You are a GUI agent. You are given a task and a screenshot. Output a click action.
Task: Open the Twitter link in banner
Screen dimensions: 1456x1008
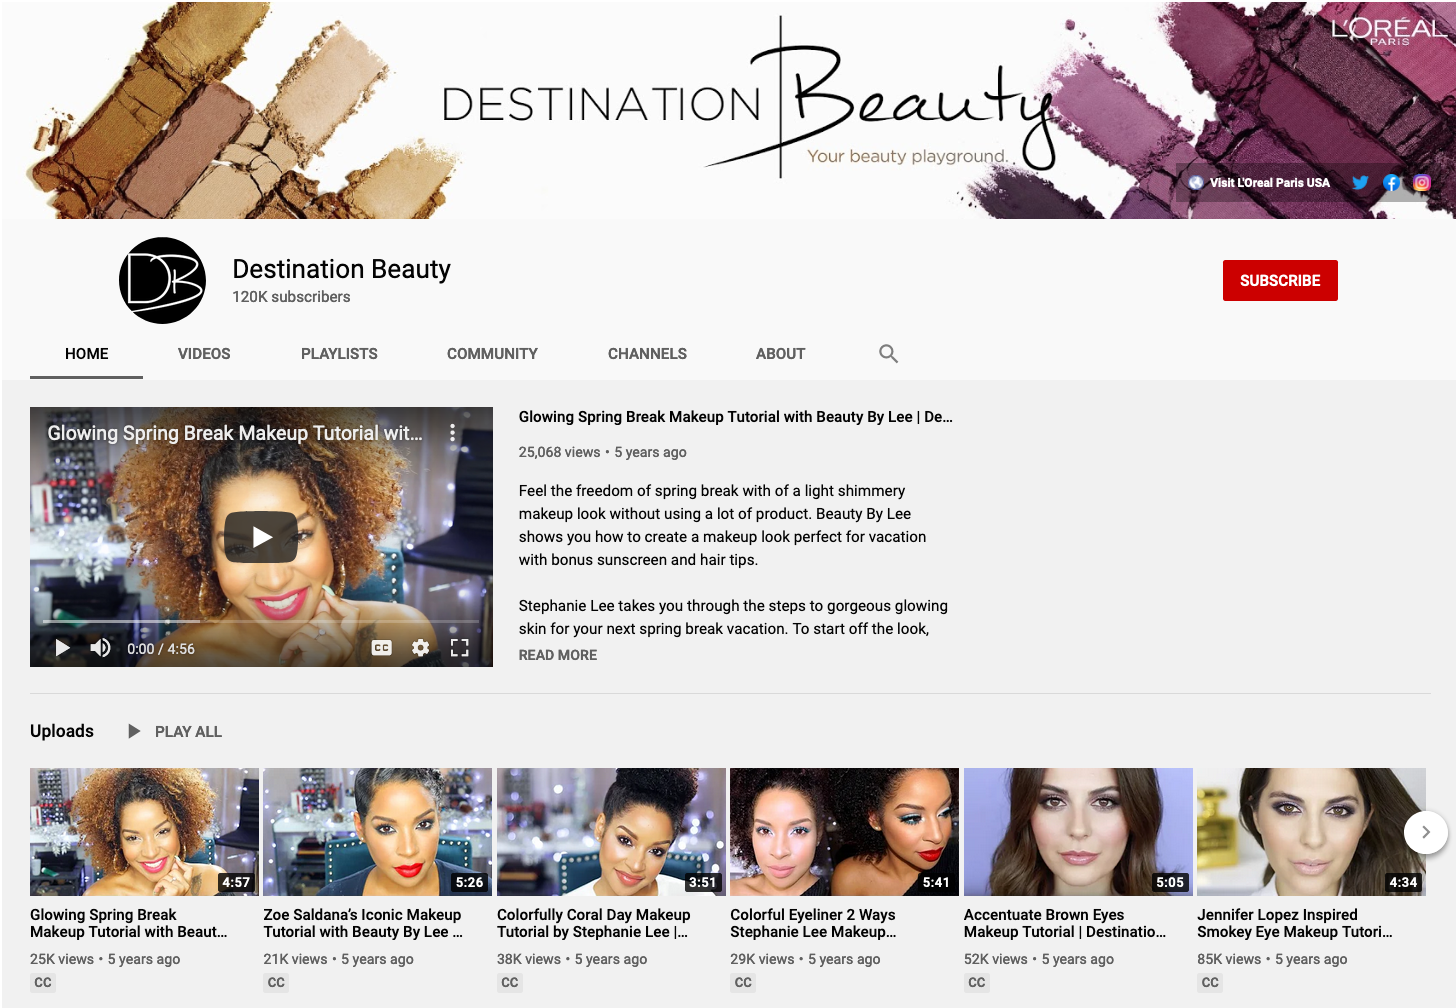click(x=1360, y=183)
